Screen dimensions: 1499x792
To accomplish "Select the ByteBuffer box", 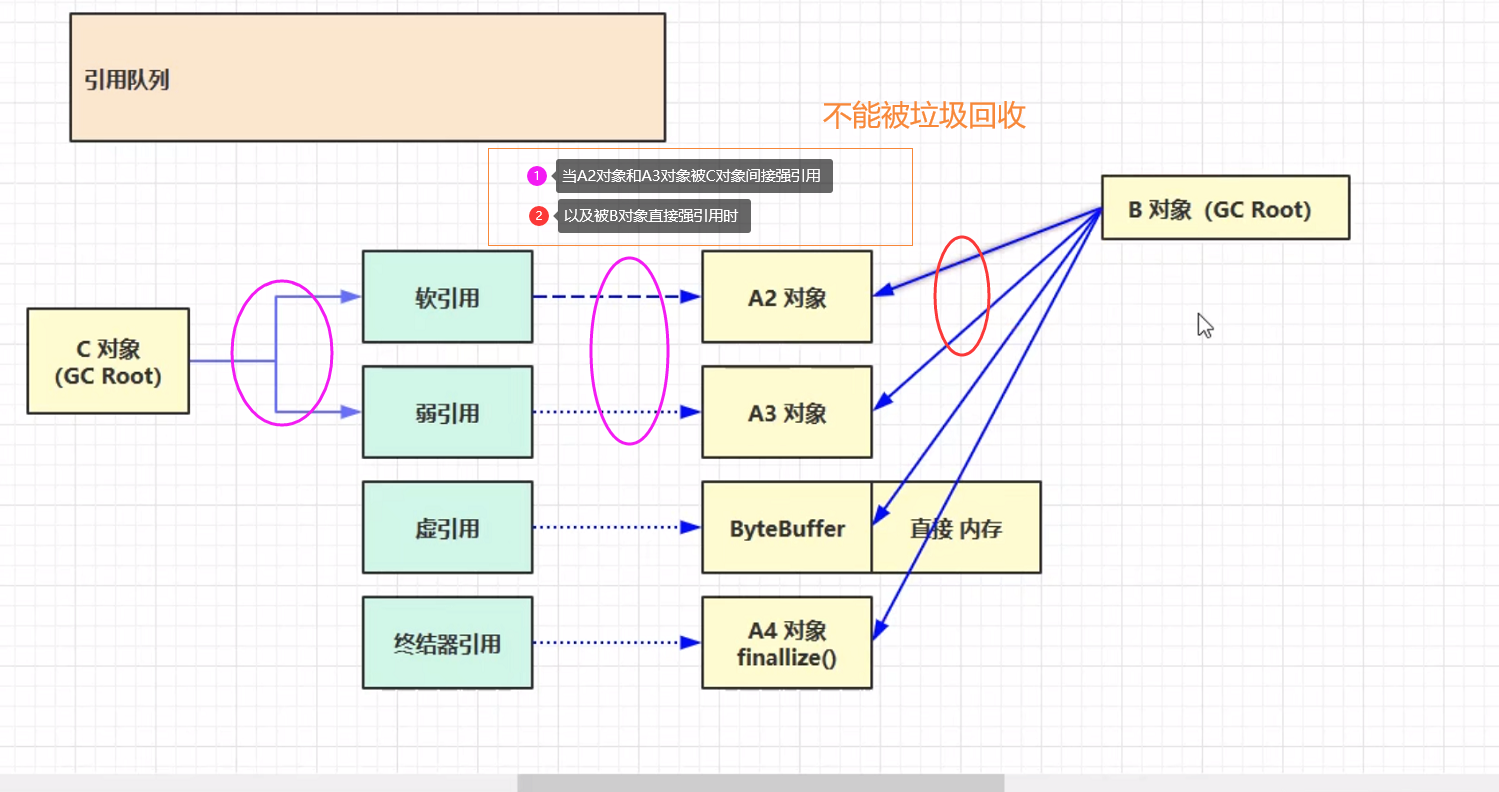I will 787,527.
